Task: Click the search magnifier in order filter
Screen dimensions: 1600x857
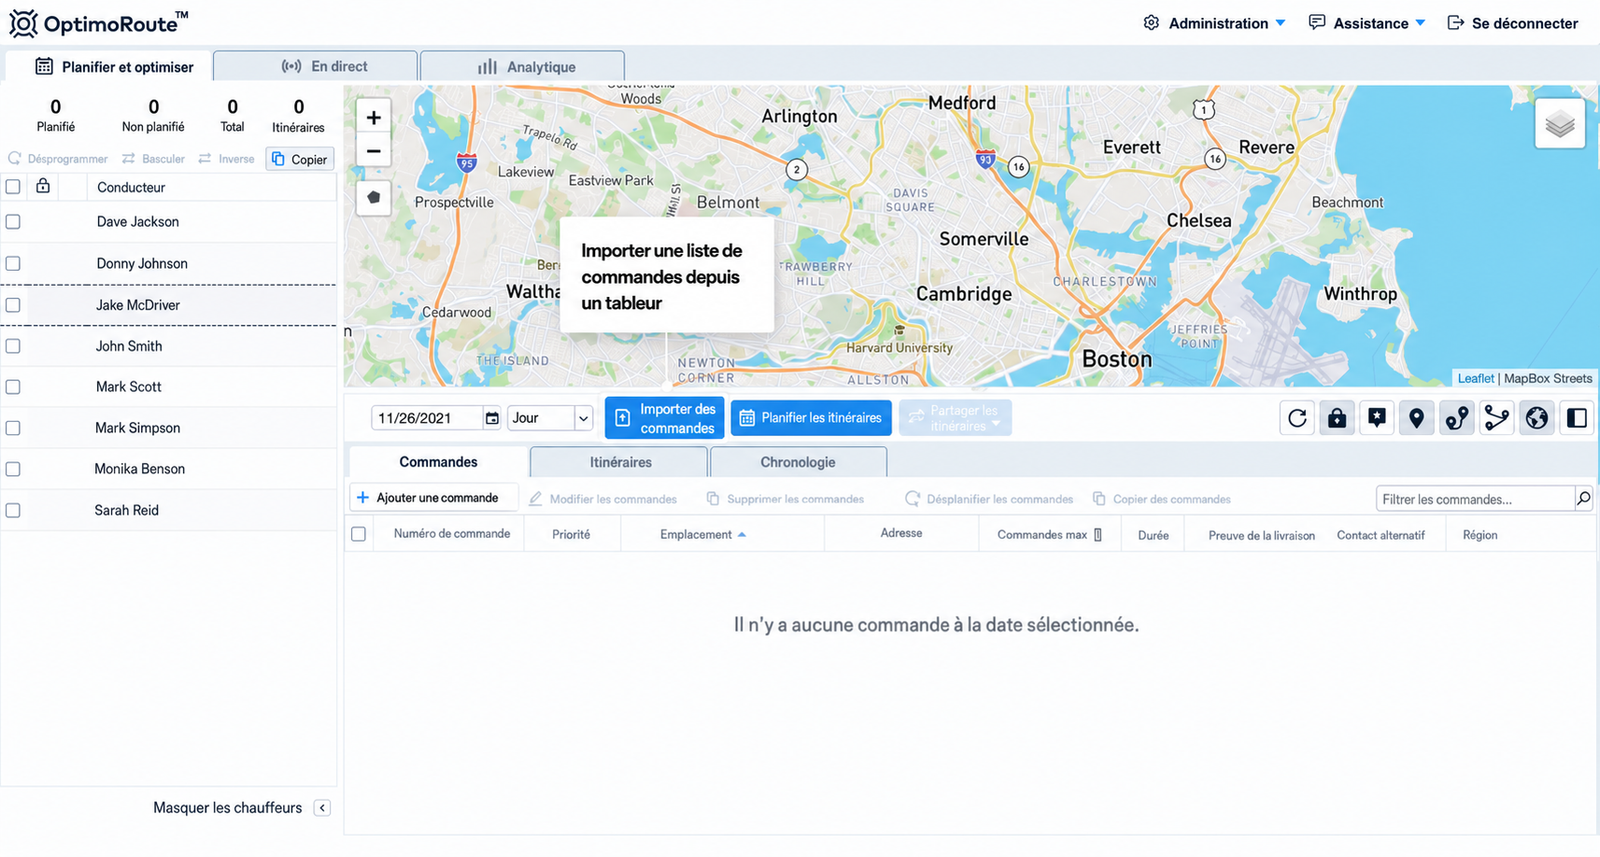Action: (x=1583, y=498)
